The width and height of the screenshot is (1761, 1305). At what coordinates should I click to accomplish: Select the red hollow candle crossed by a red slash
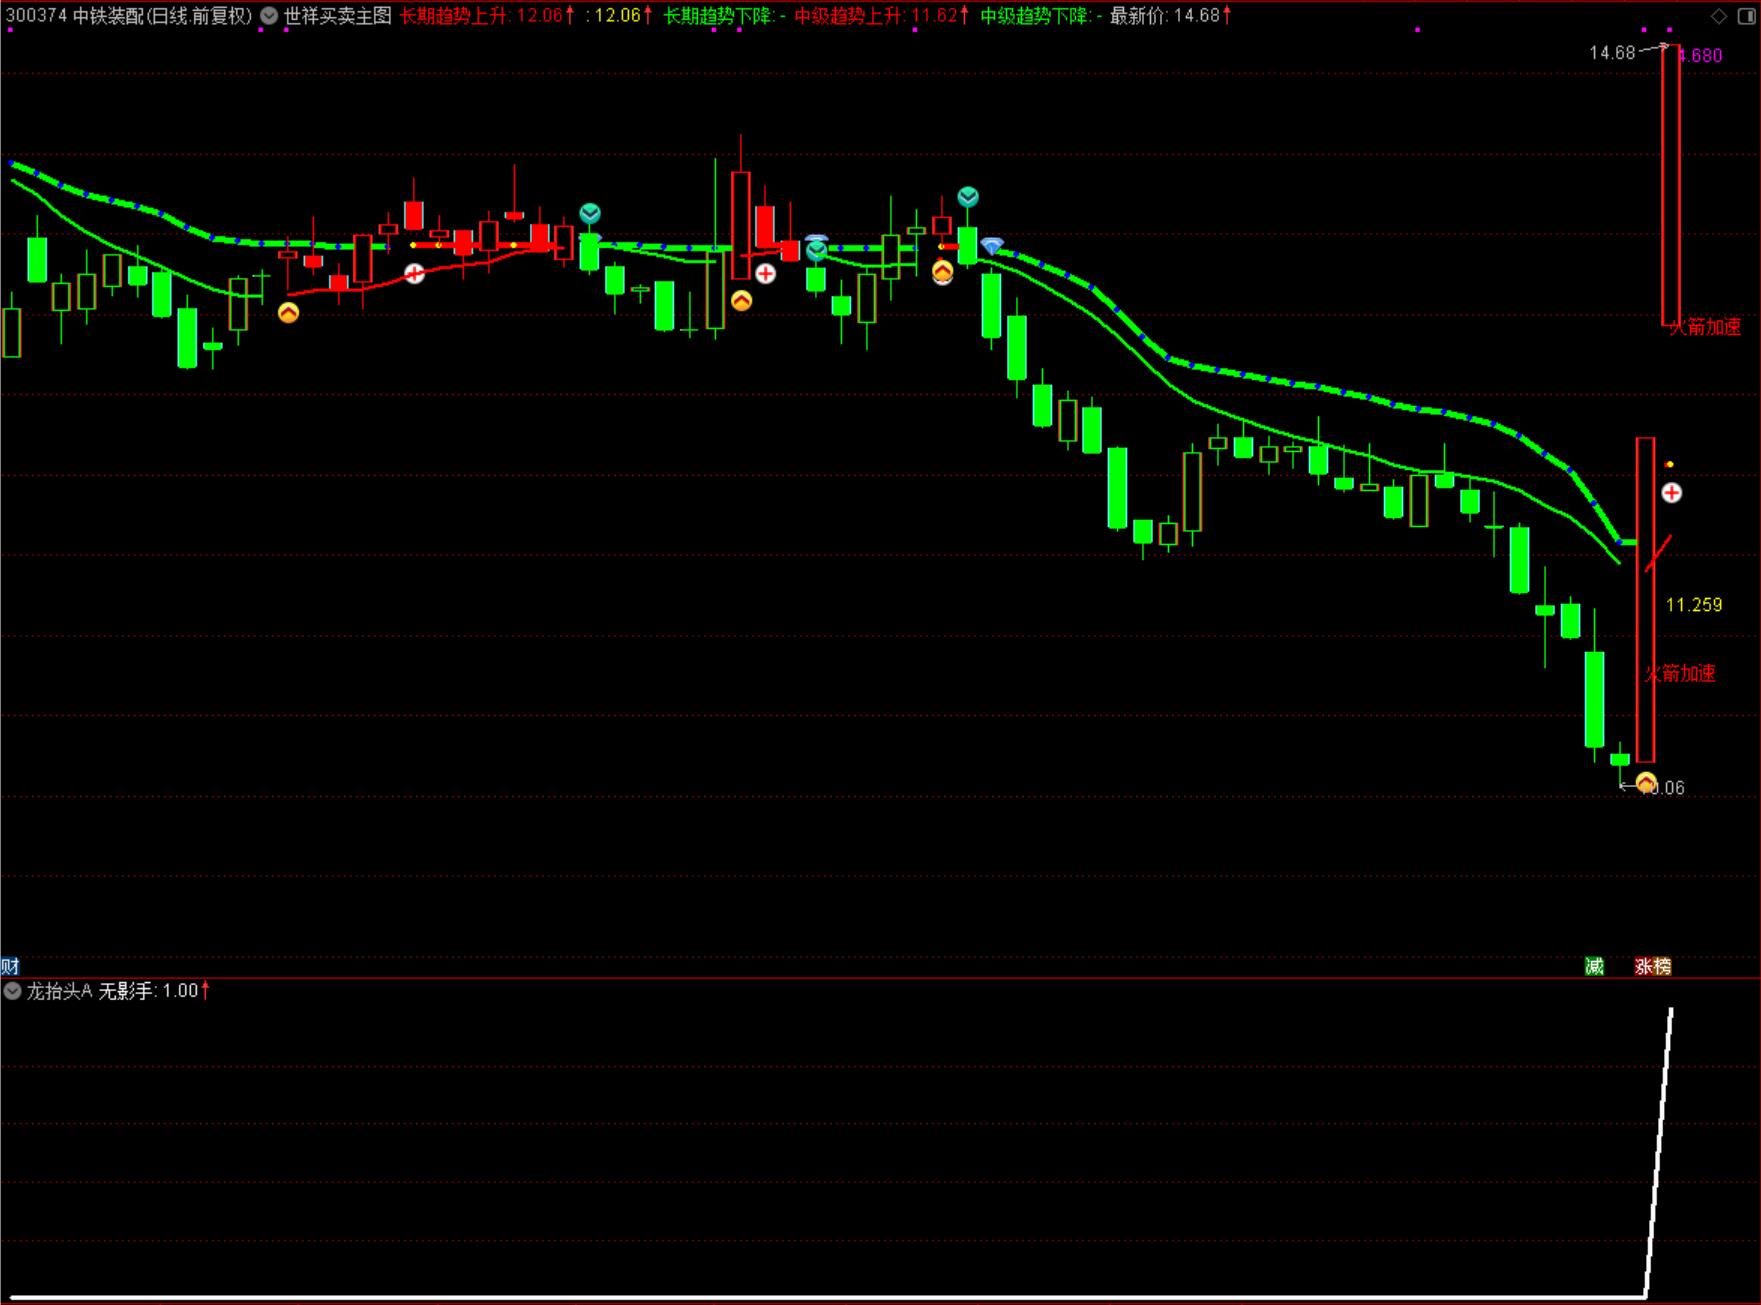[x=1645, y=599]
